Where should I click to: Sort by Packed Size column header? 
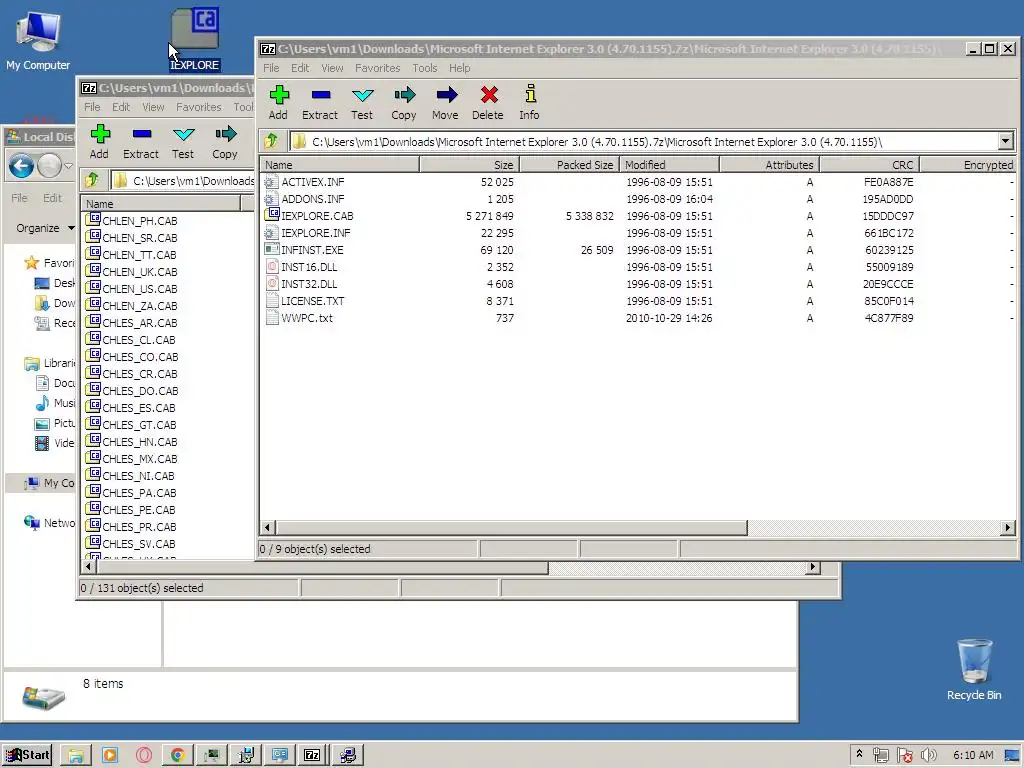[x=569, y=165]
